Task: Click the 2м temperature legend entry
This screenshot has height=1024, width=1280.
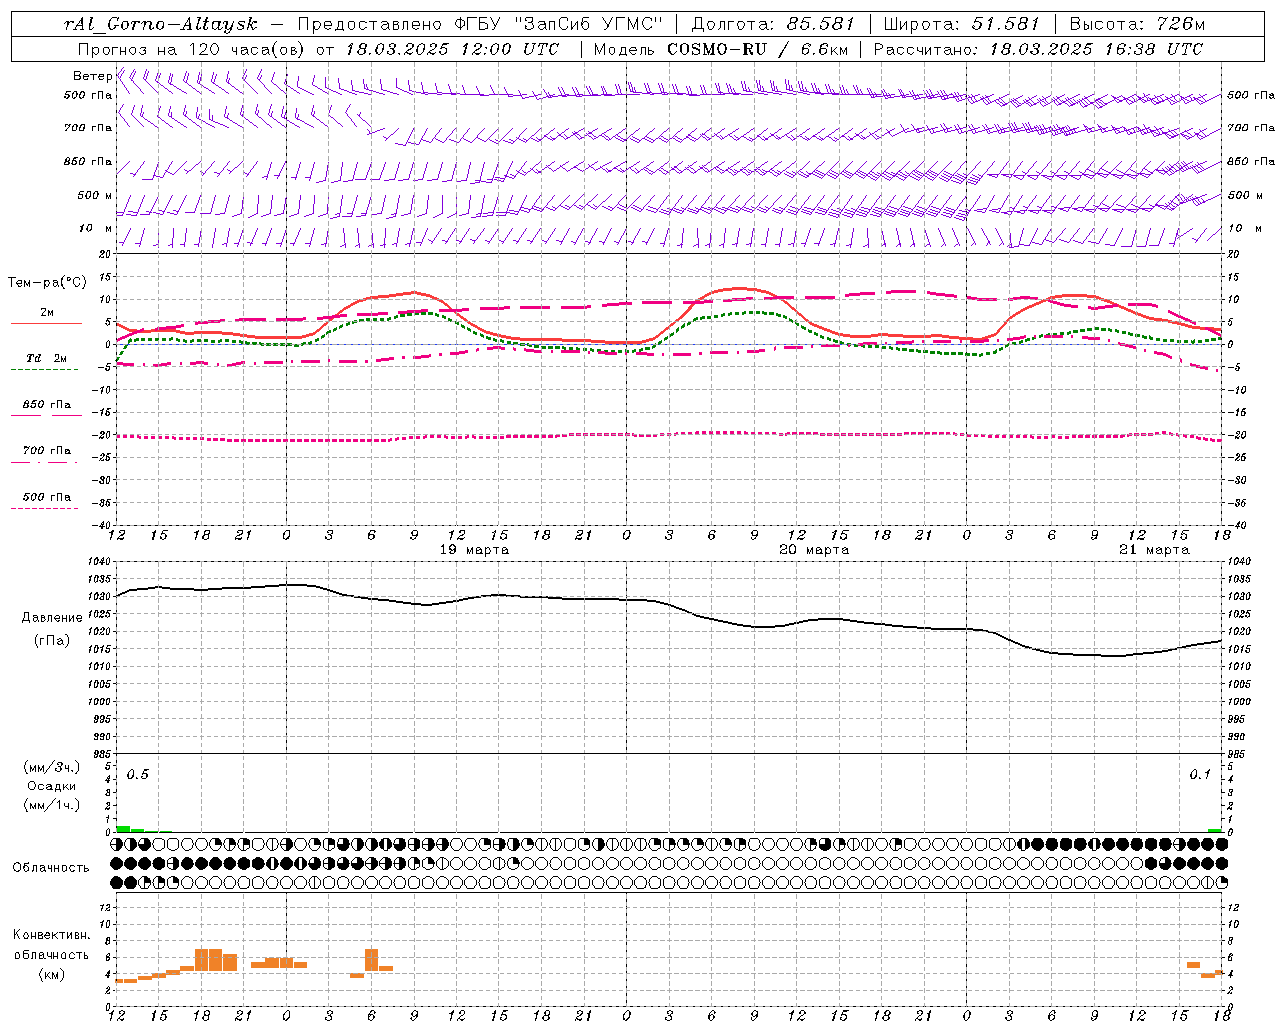Action: tap(46, 312)
